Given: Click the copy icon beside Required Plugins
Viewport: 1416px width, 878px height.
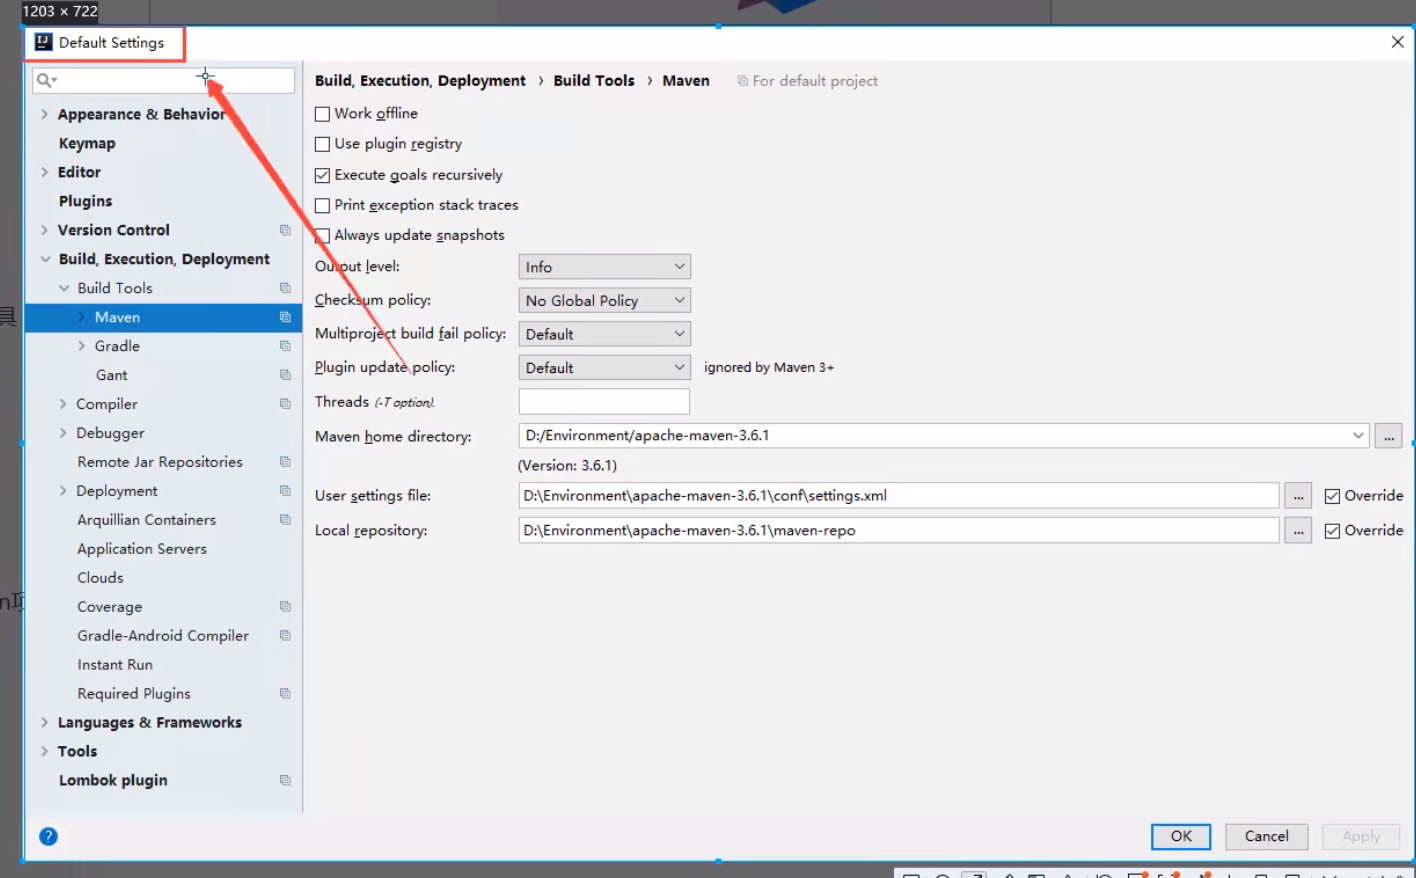Looking at the screenshot, I should 285,694.
